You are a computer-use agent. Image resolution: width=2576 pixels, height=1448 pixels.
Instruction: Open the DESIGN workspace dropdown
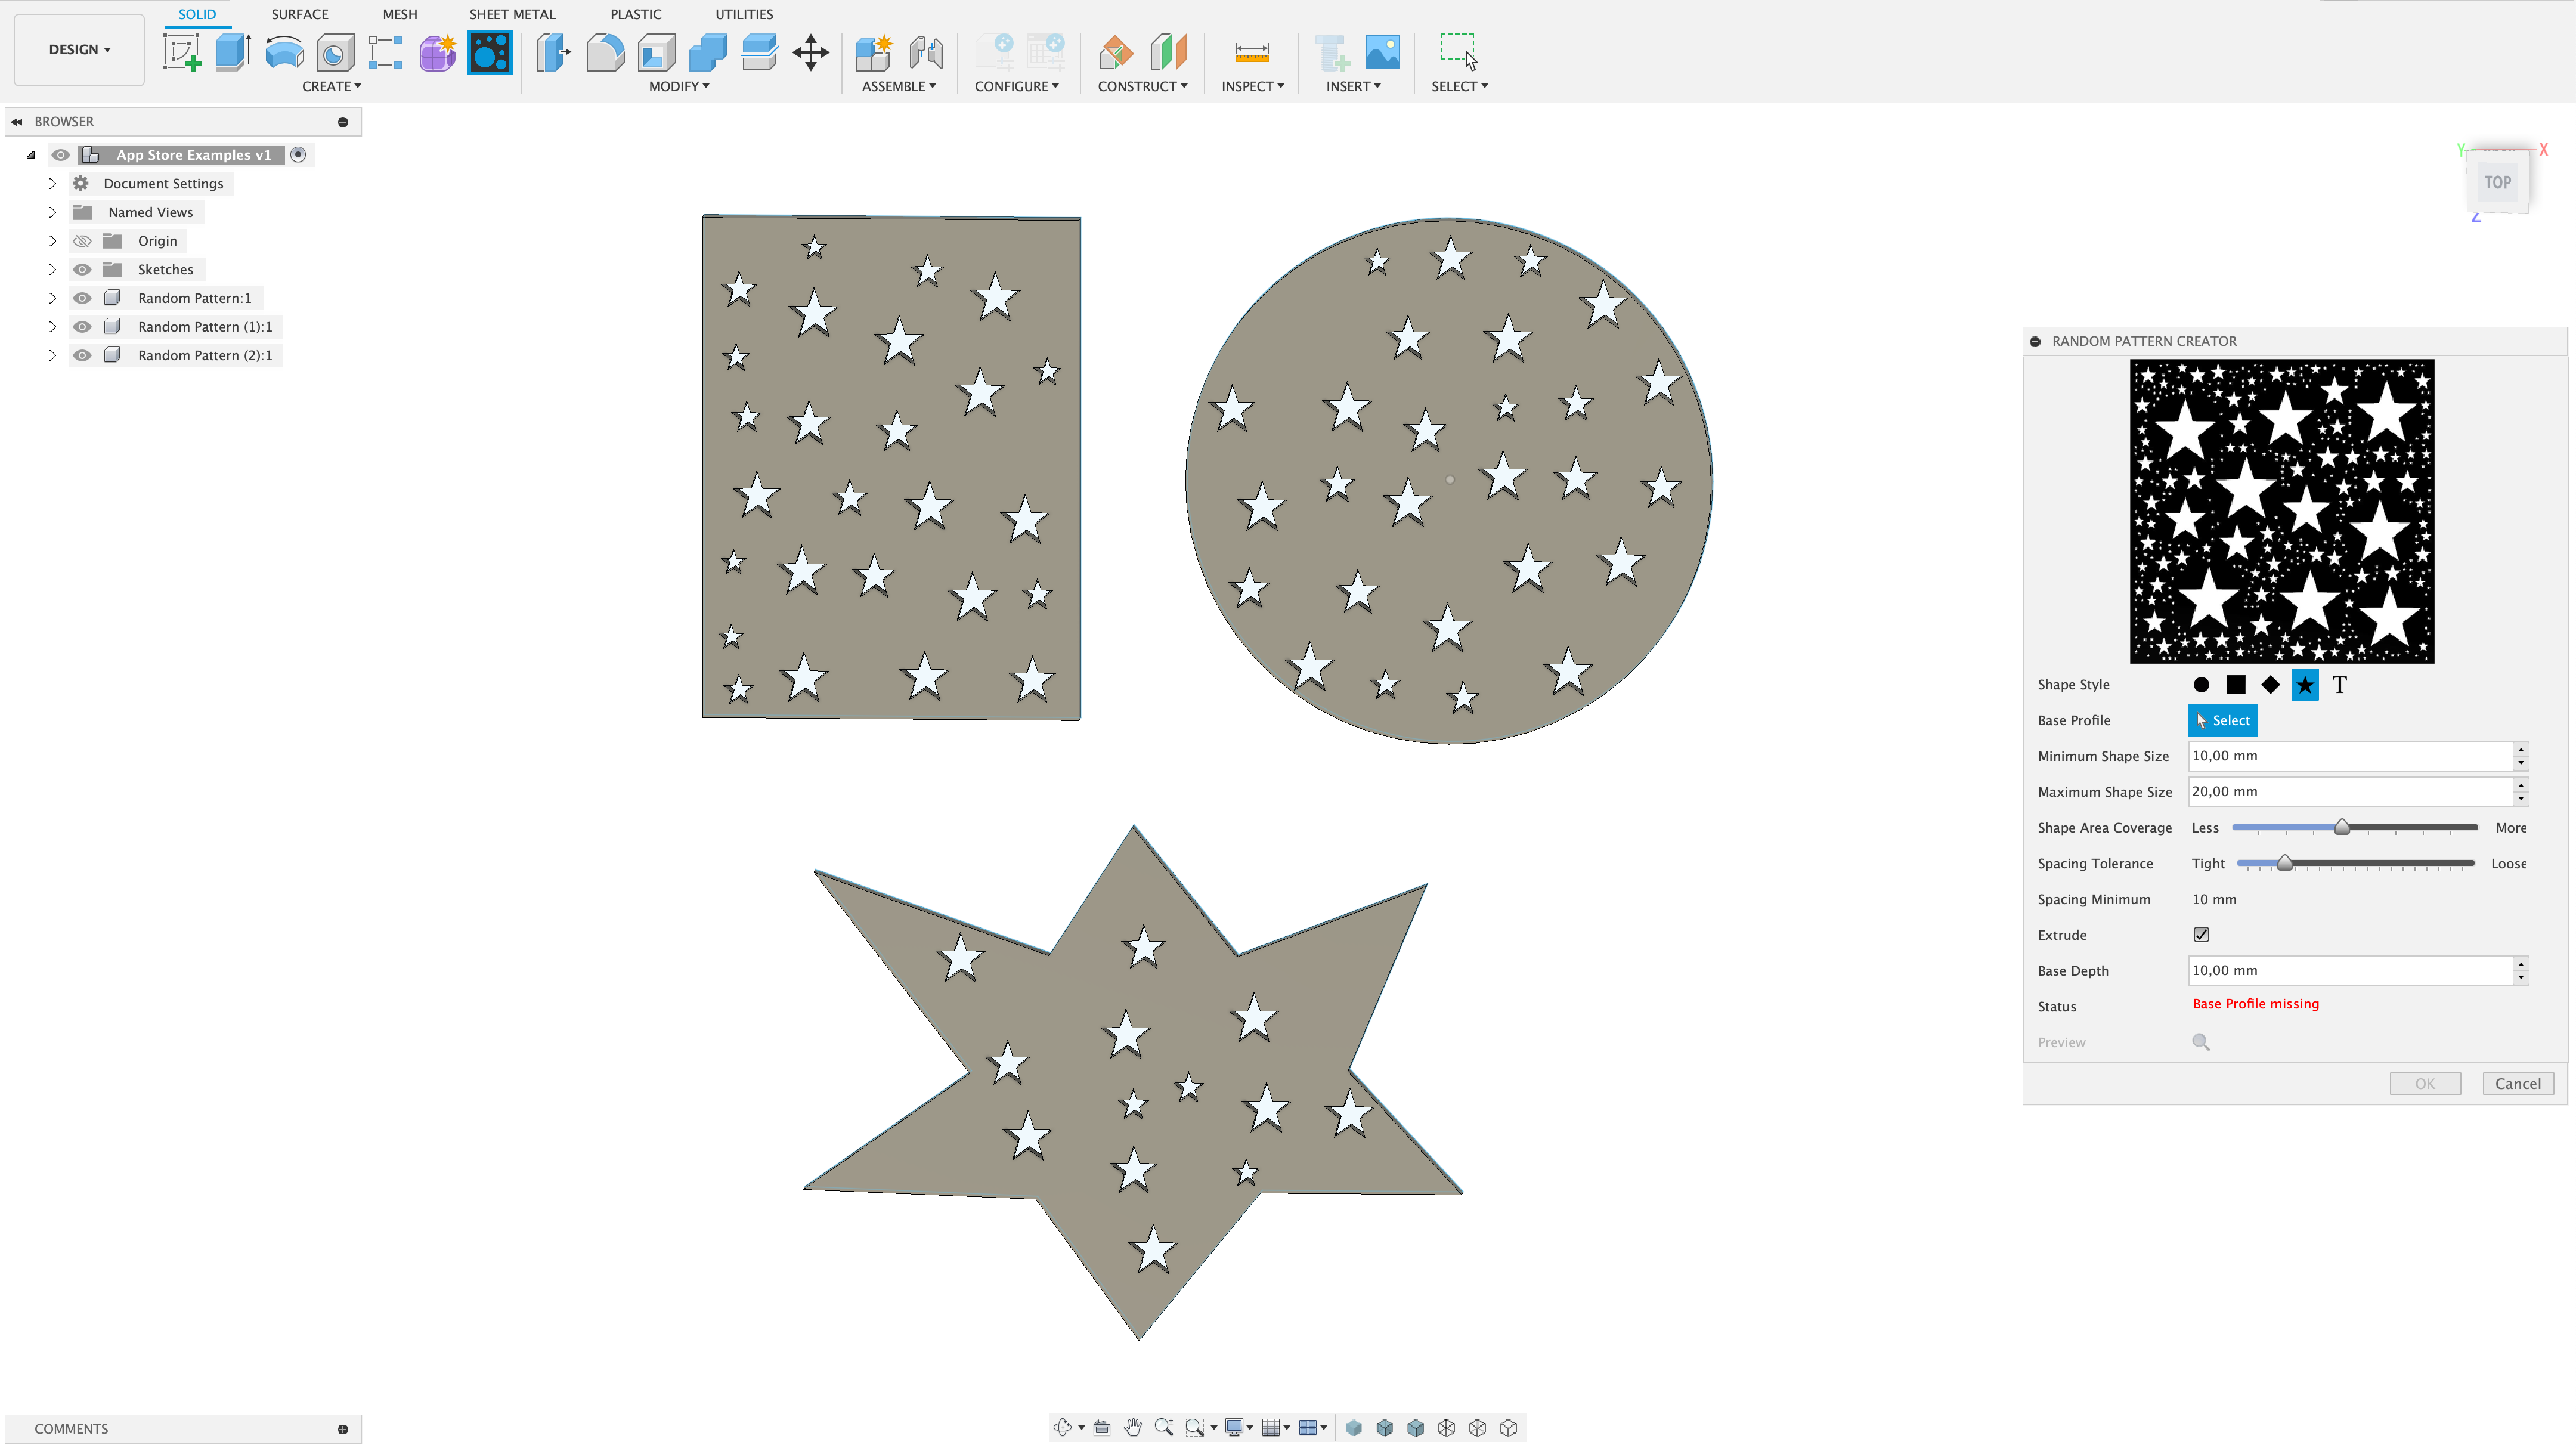pos(79,49)
